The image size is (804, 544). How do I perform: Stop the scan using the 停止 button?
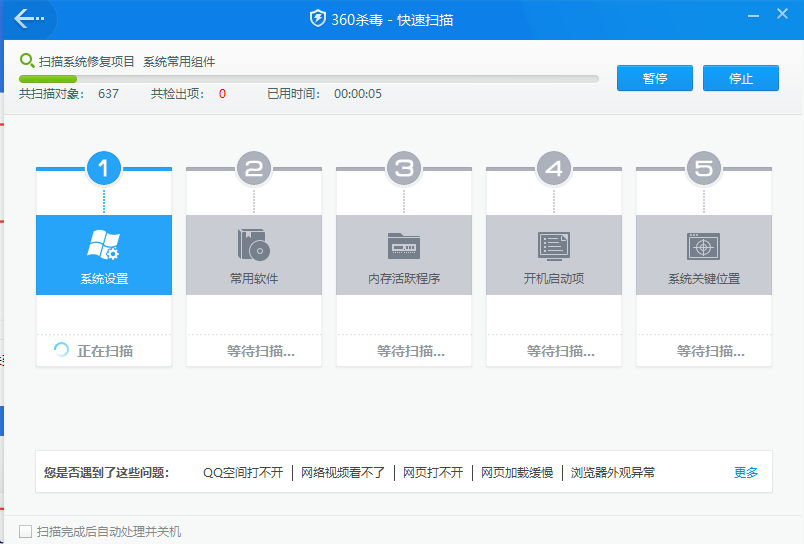pyautogui.click(x=740, y=78)
